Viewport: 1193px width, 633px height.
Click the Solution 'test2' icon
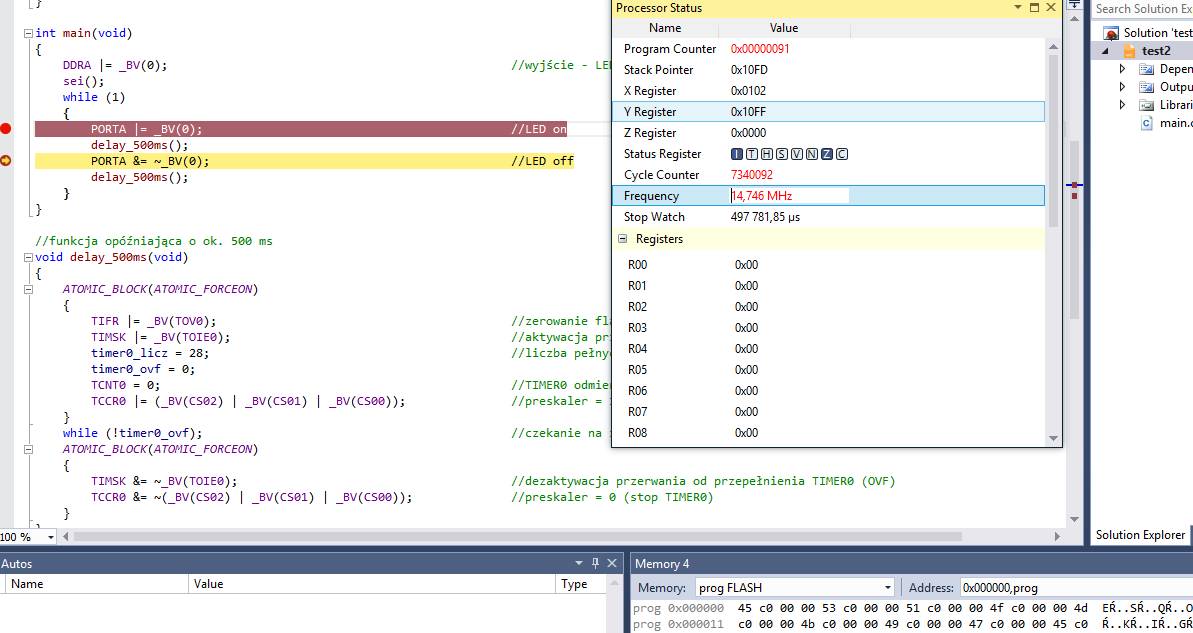[1110, 33]
